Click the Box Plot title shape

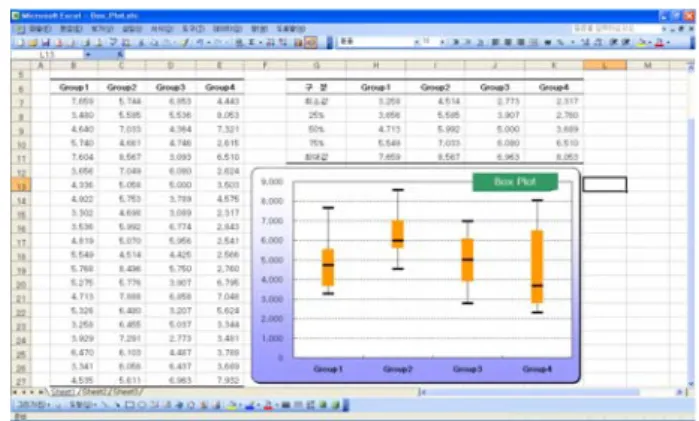515,182
